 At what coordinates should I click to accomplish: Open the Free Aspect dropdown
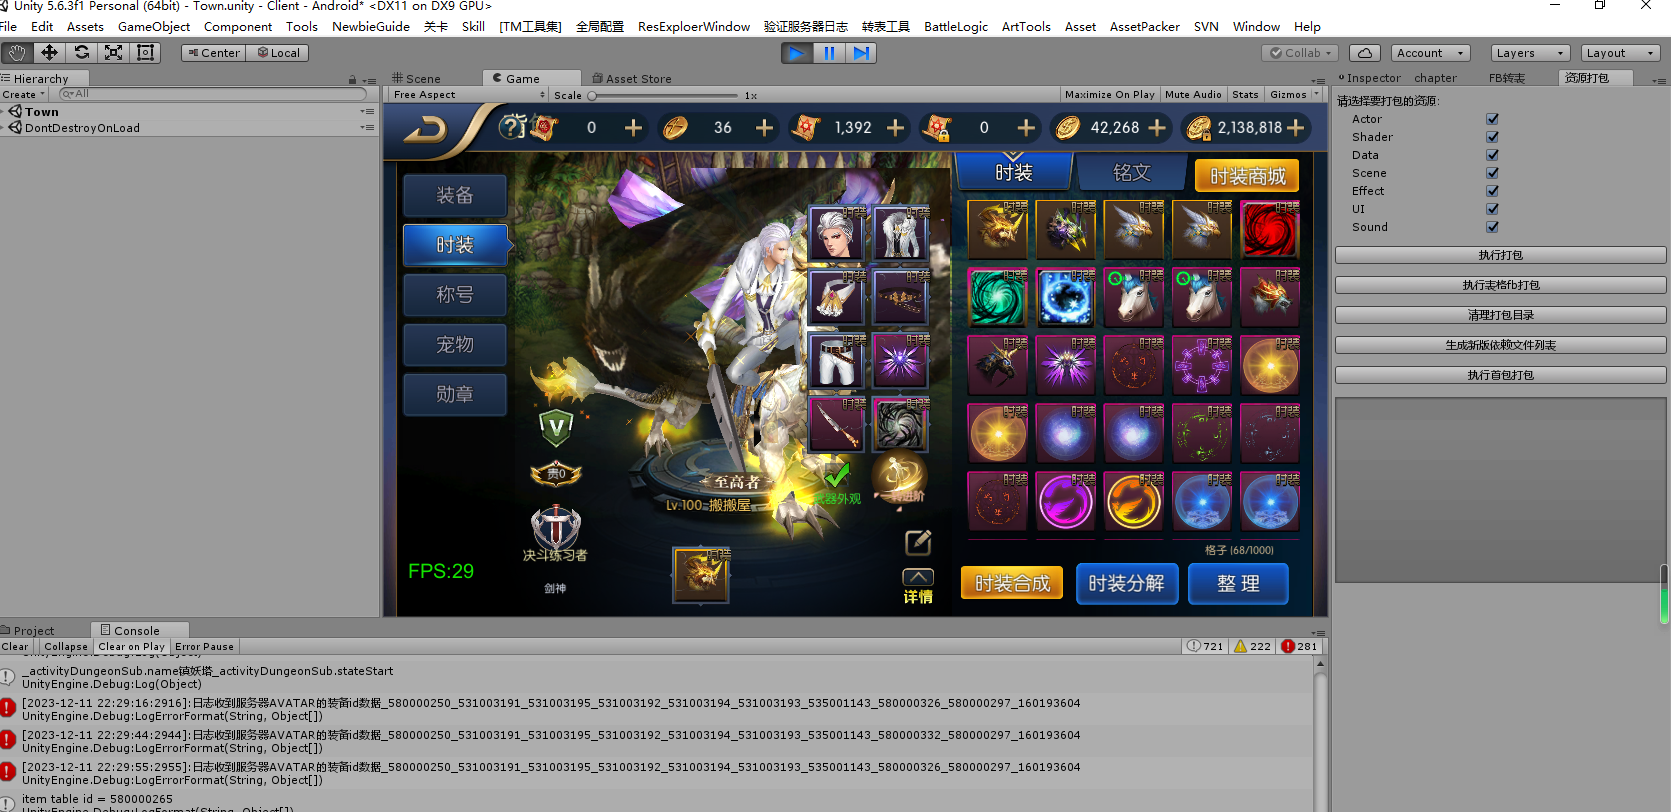point(468,95)
